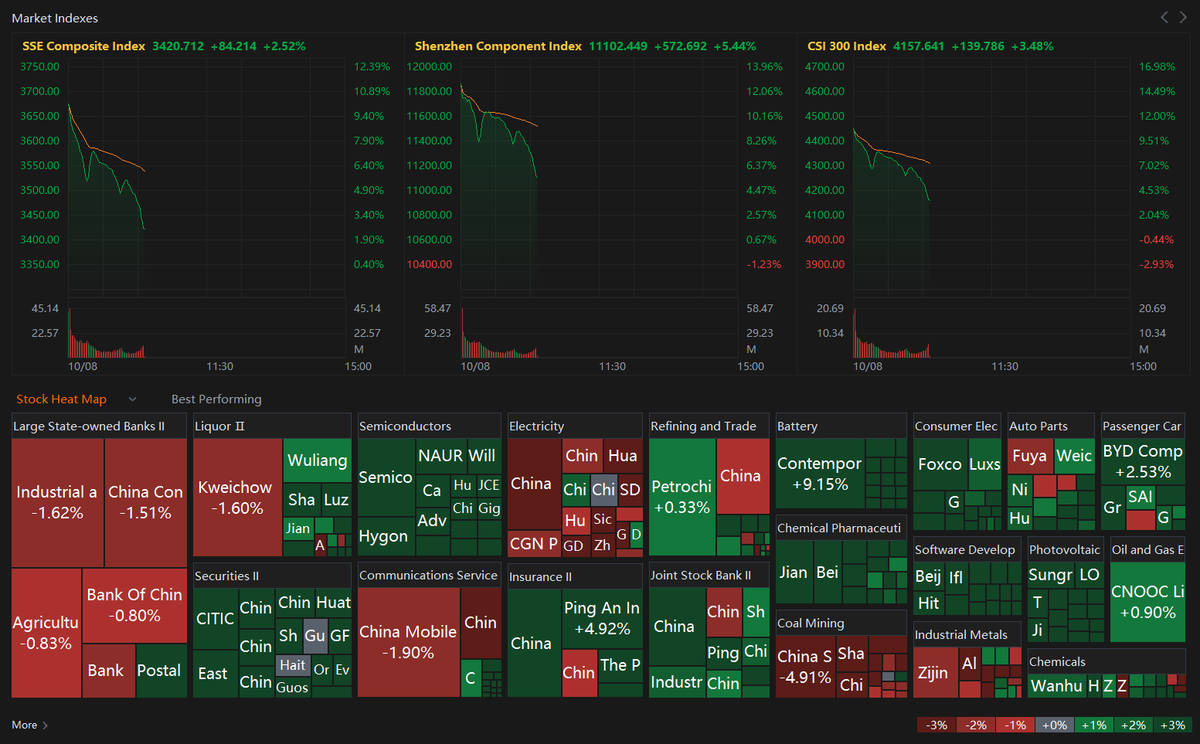Open Consumer Elec sector header
Screen dimensions: 1200x744
coord(957,426)
